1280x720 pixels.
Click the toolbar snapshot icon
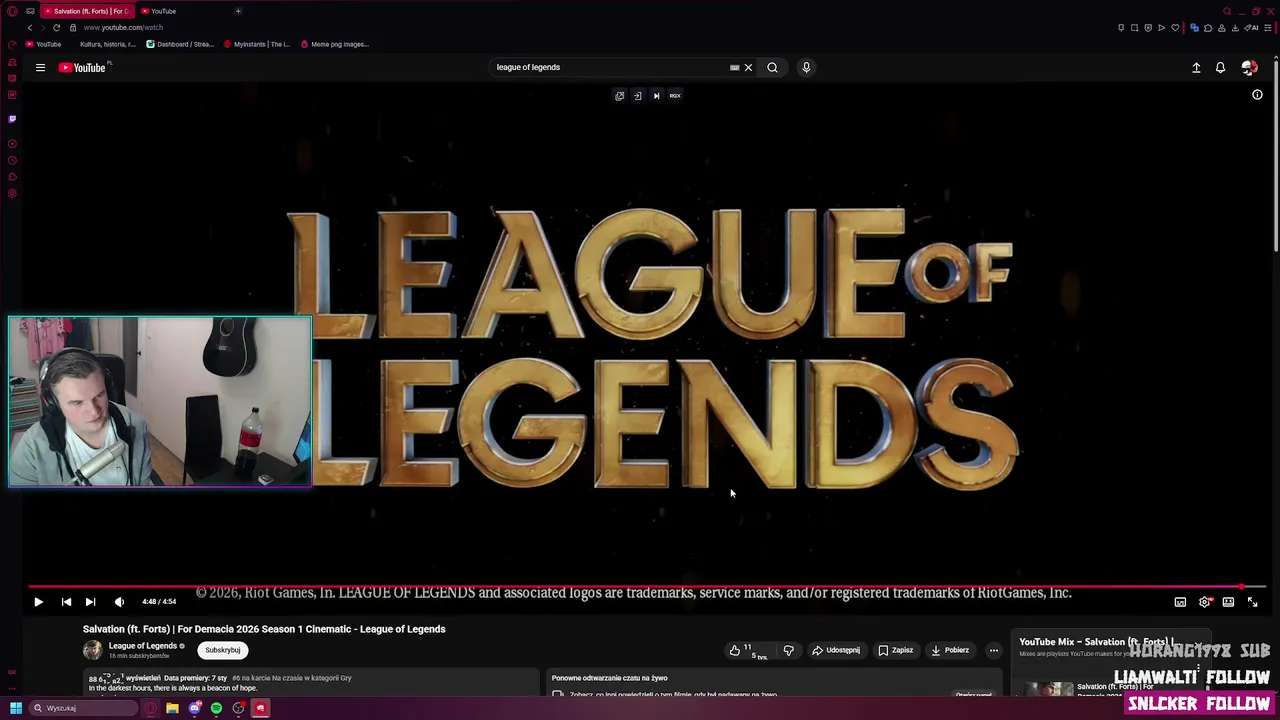[x=1134, y=28]
